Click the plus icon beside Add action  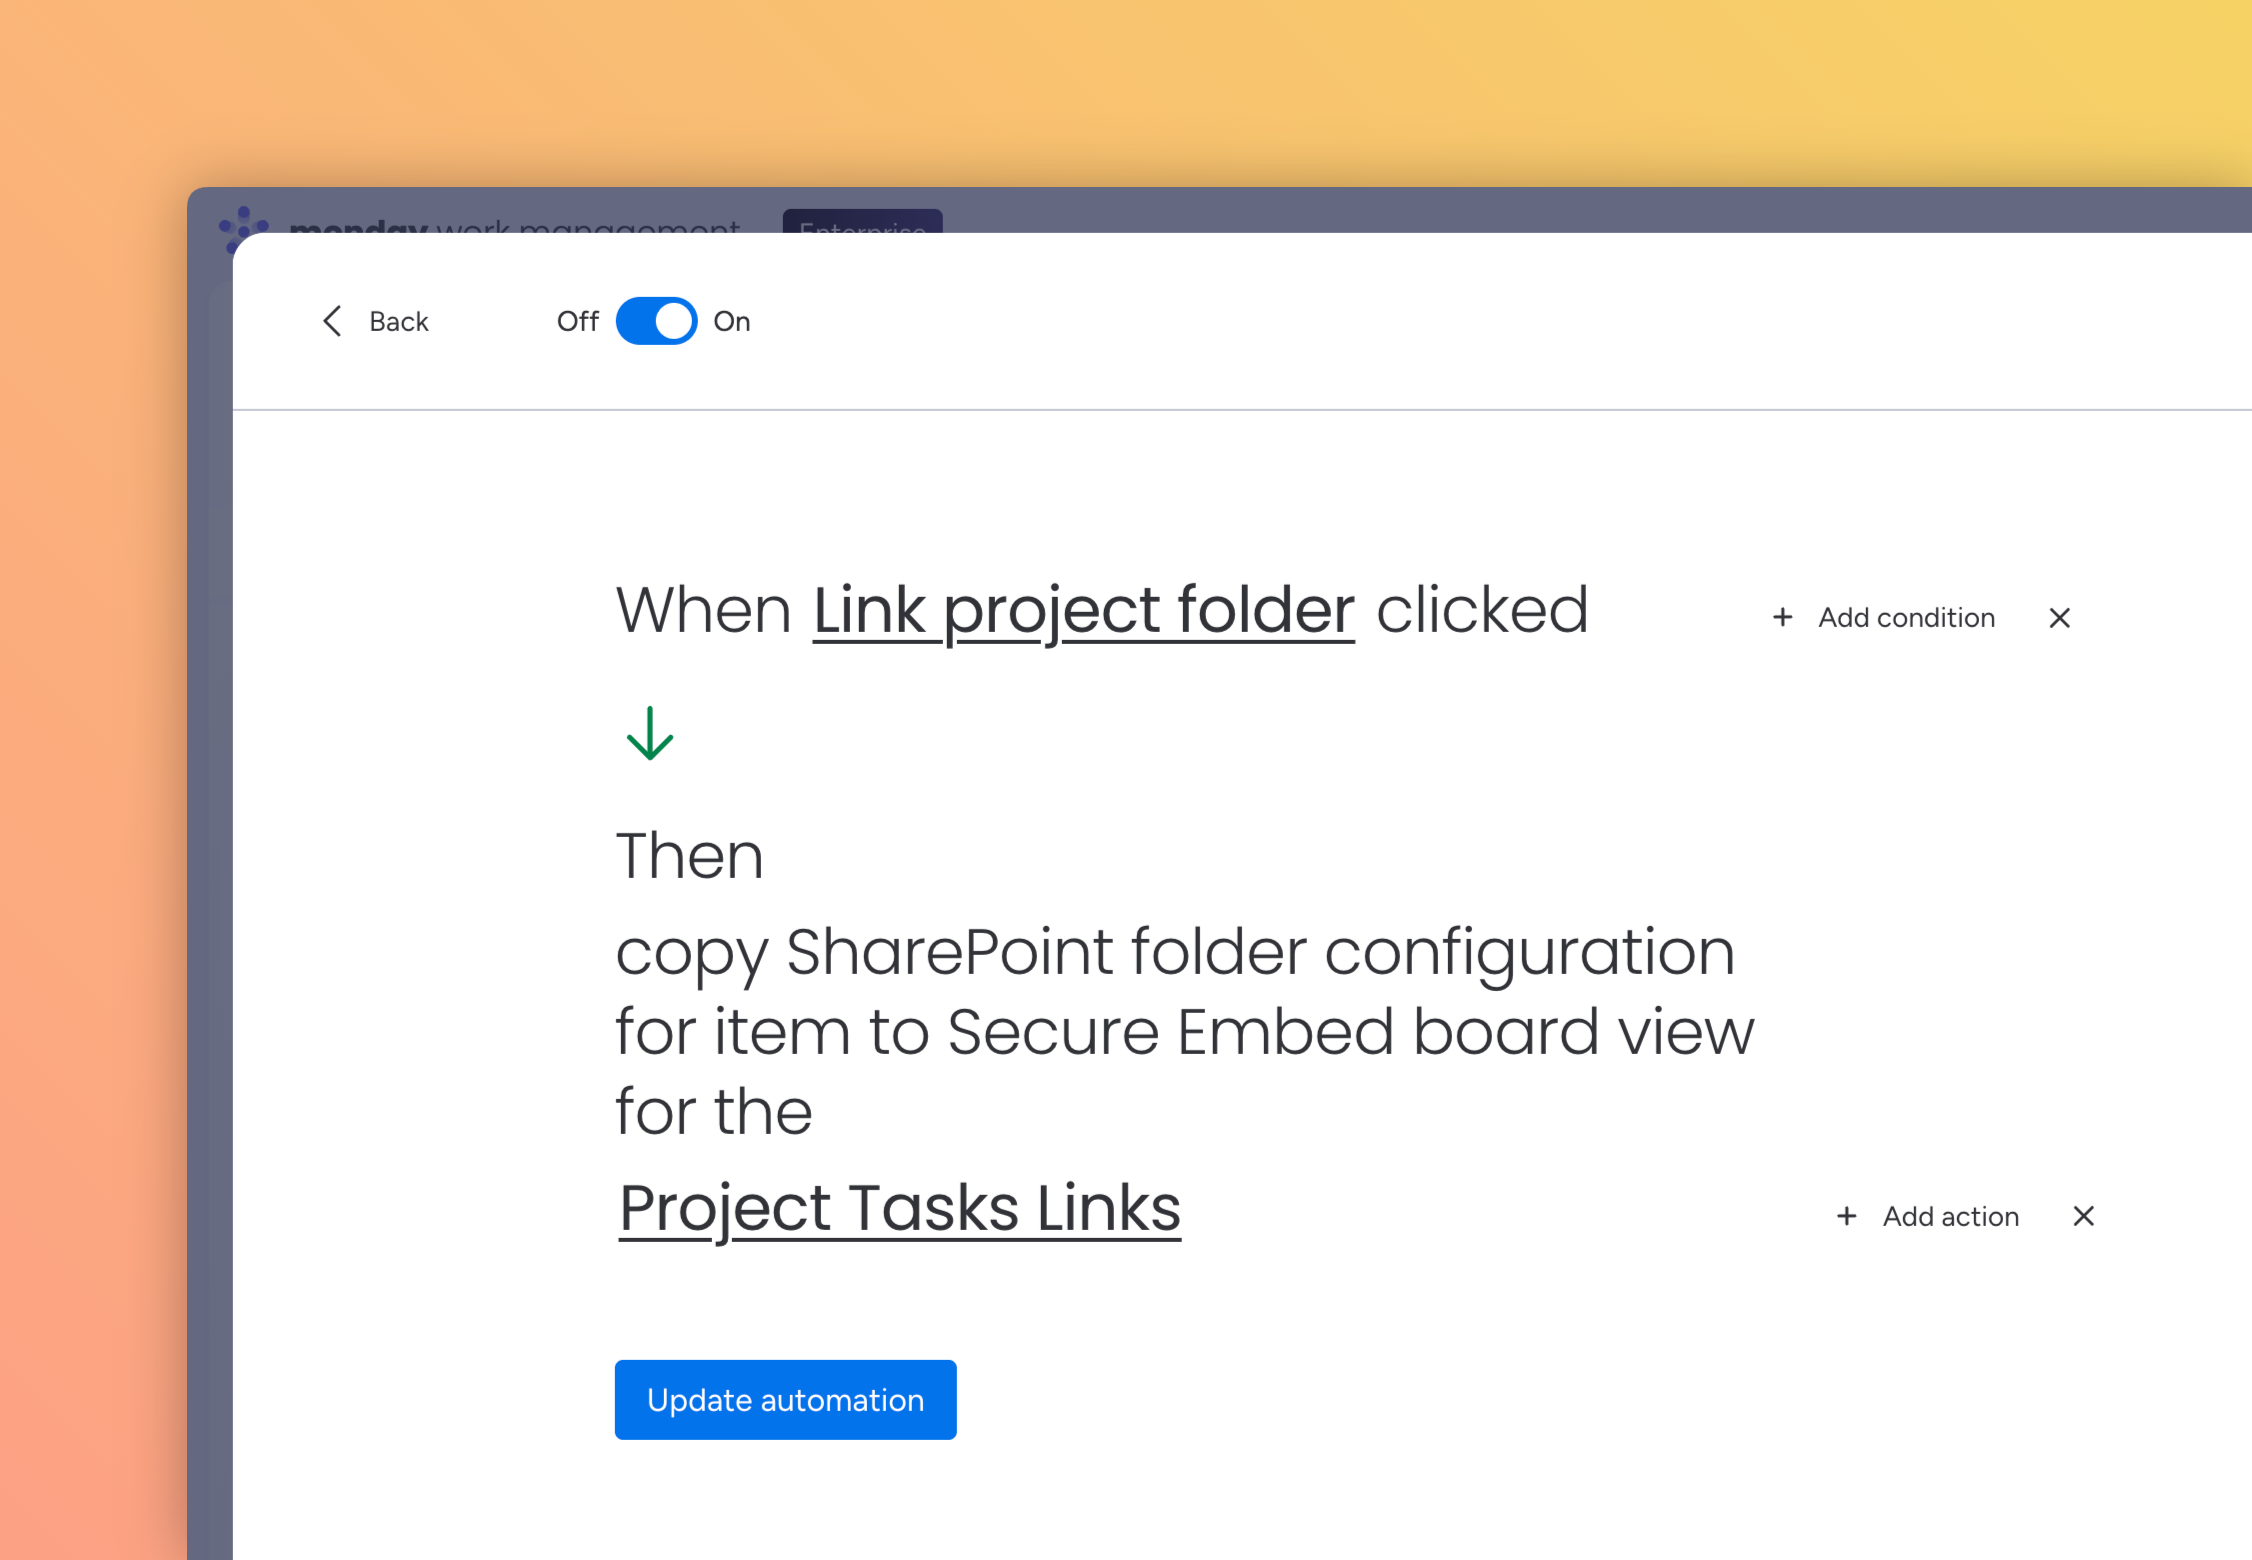[x=1846, y=1216]
